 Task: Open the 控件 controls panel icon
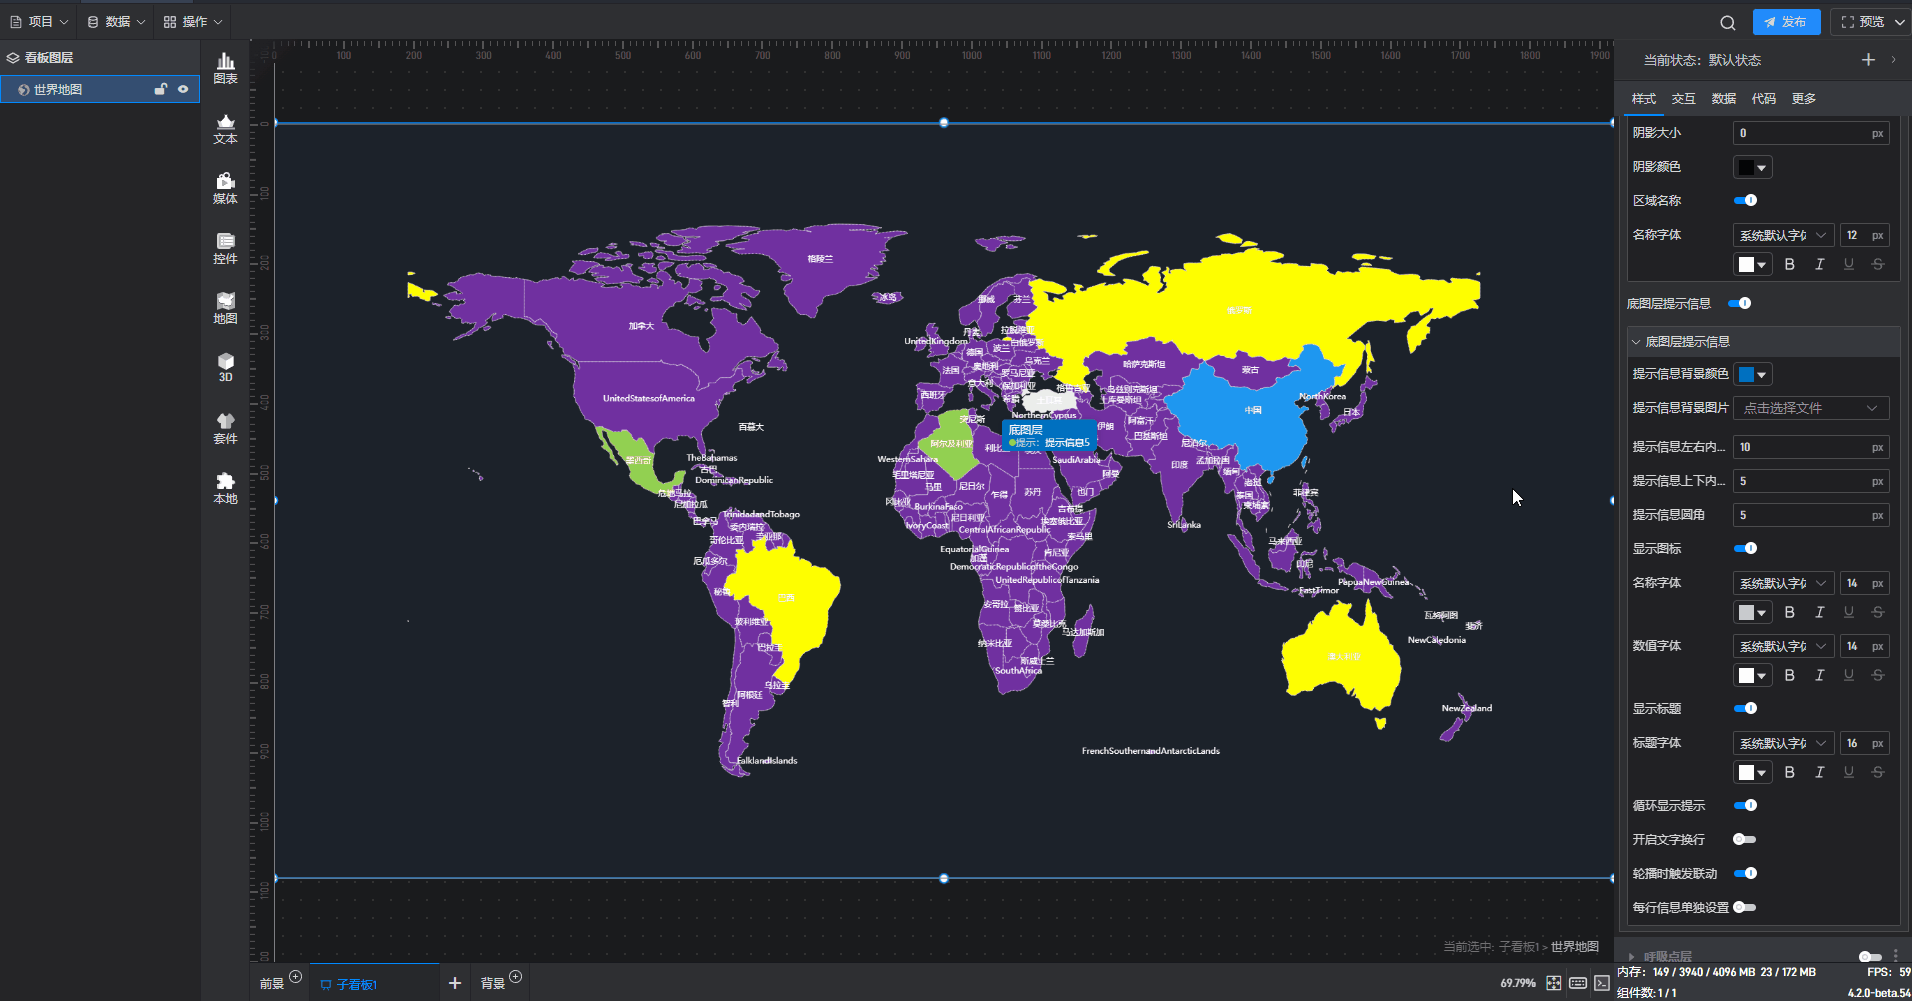tap(225, 248)
